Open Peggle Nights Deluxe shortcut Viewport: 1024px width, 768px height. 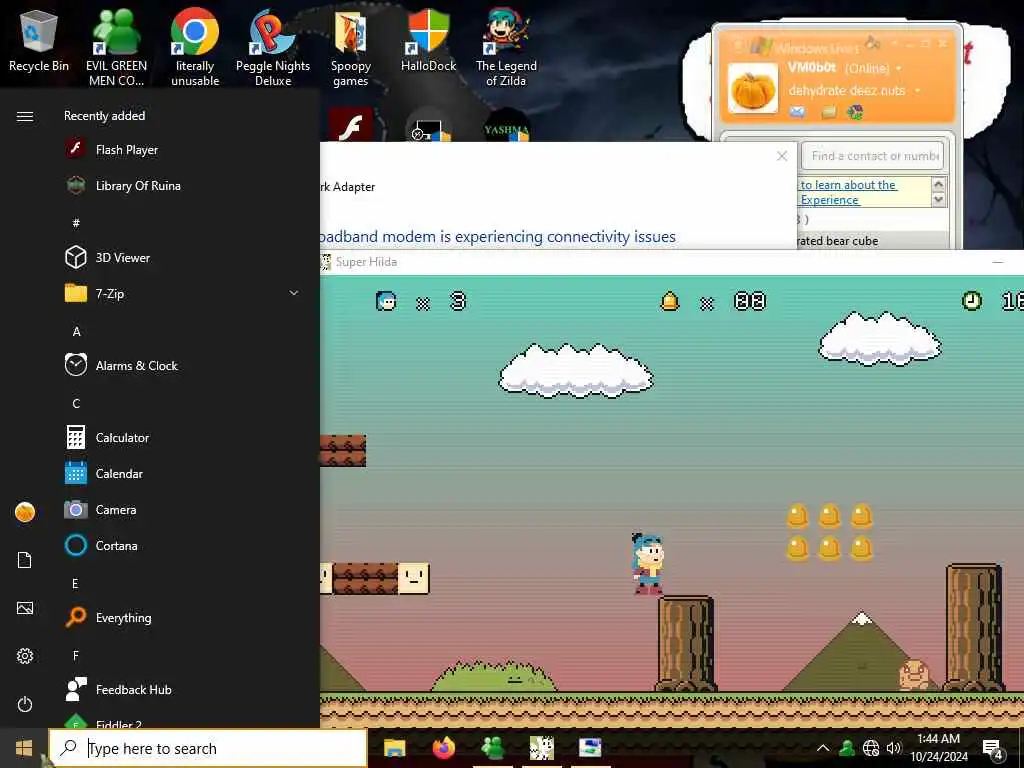(x=272, y=47)
